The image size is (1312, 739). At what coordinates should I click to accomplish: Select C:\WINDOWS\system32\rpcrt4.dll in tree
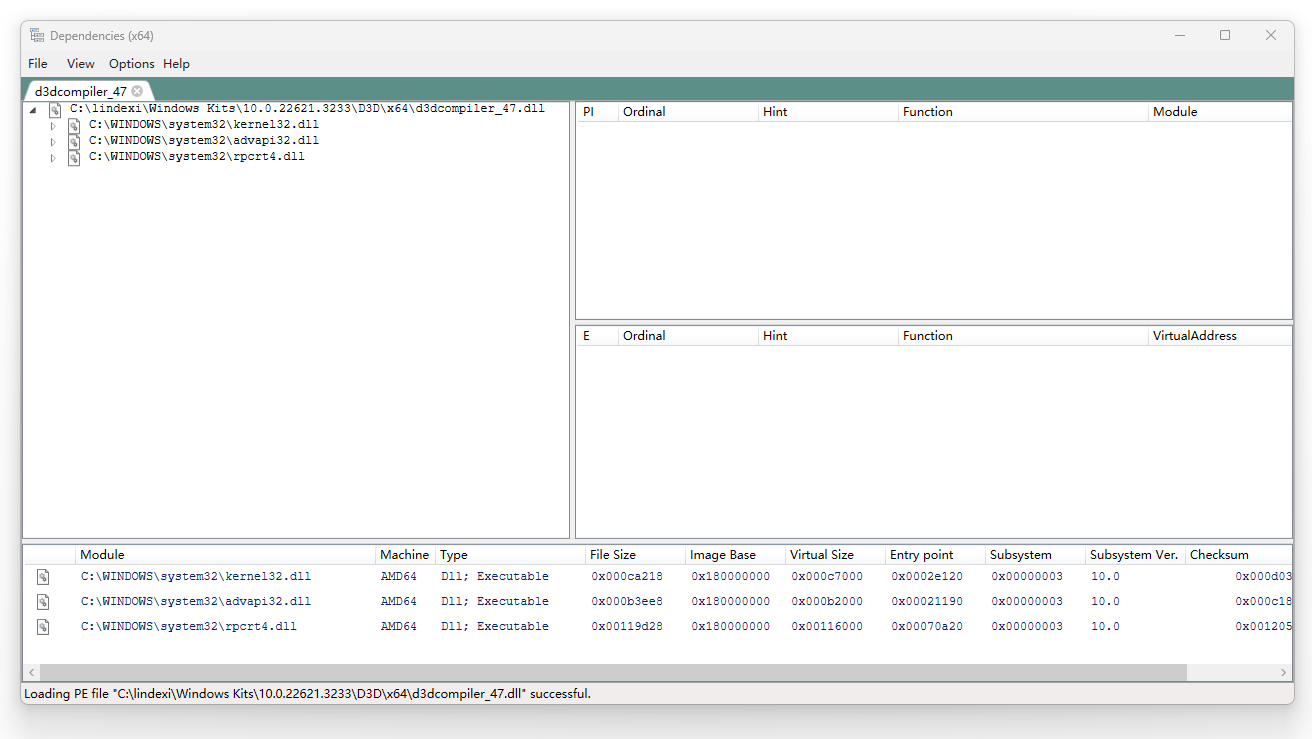(197, 157)
